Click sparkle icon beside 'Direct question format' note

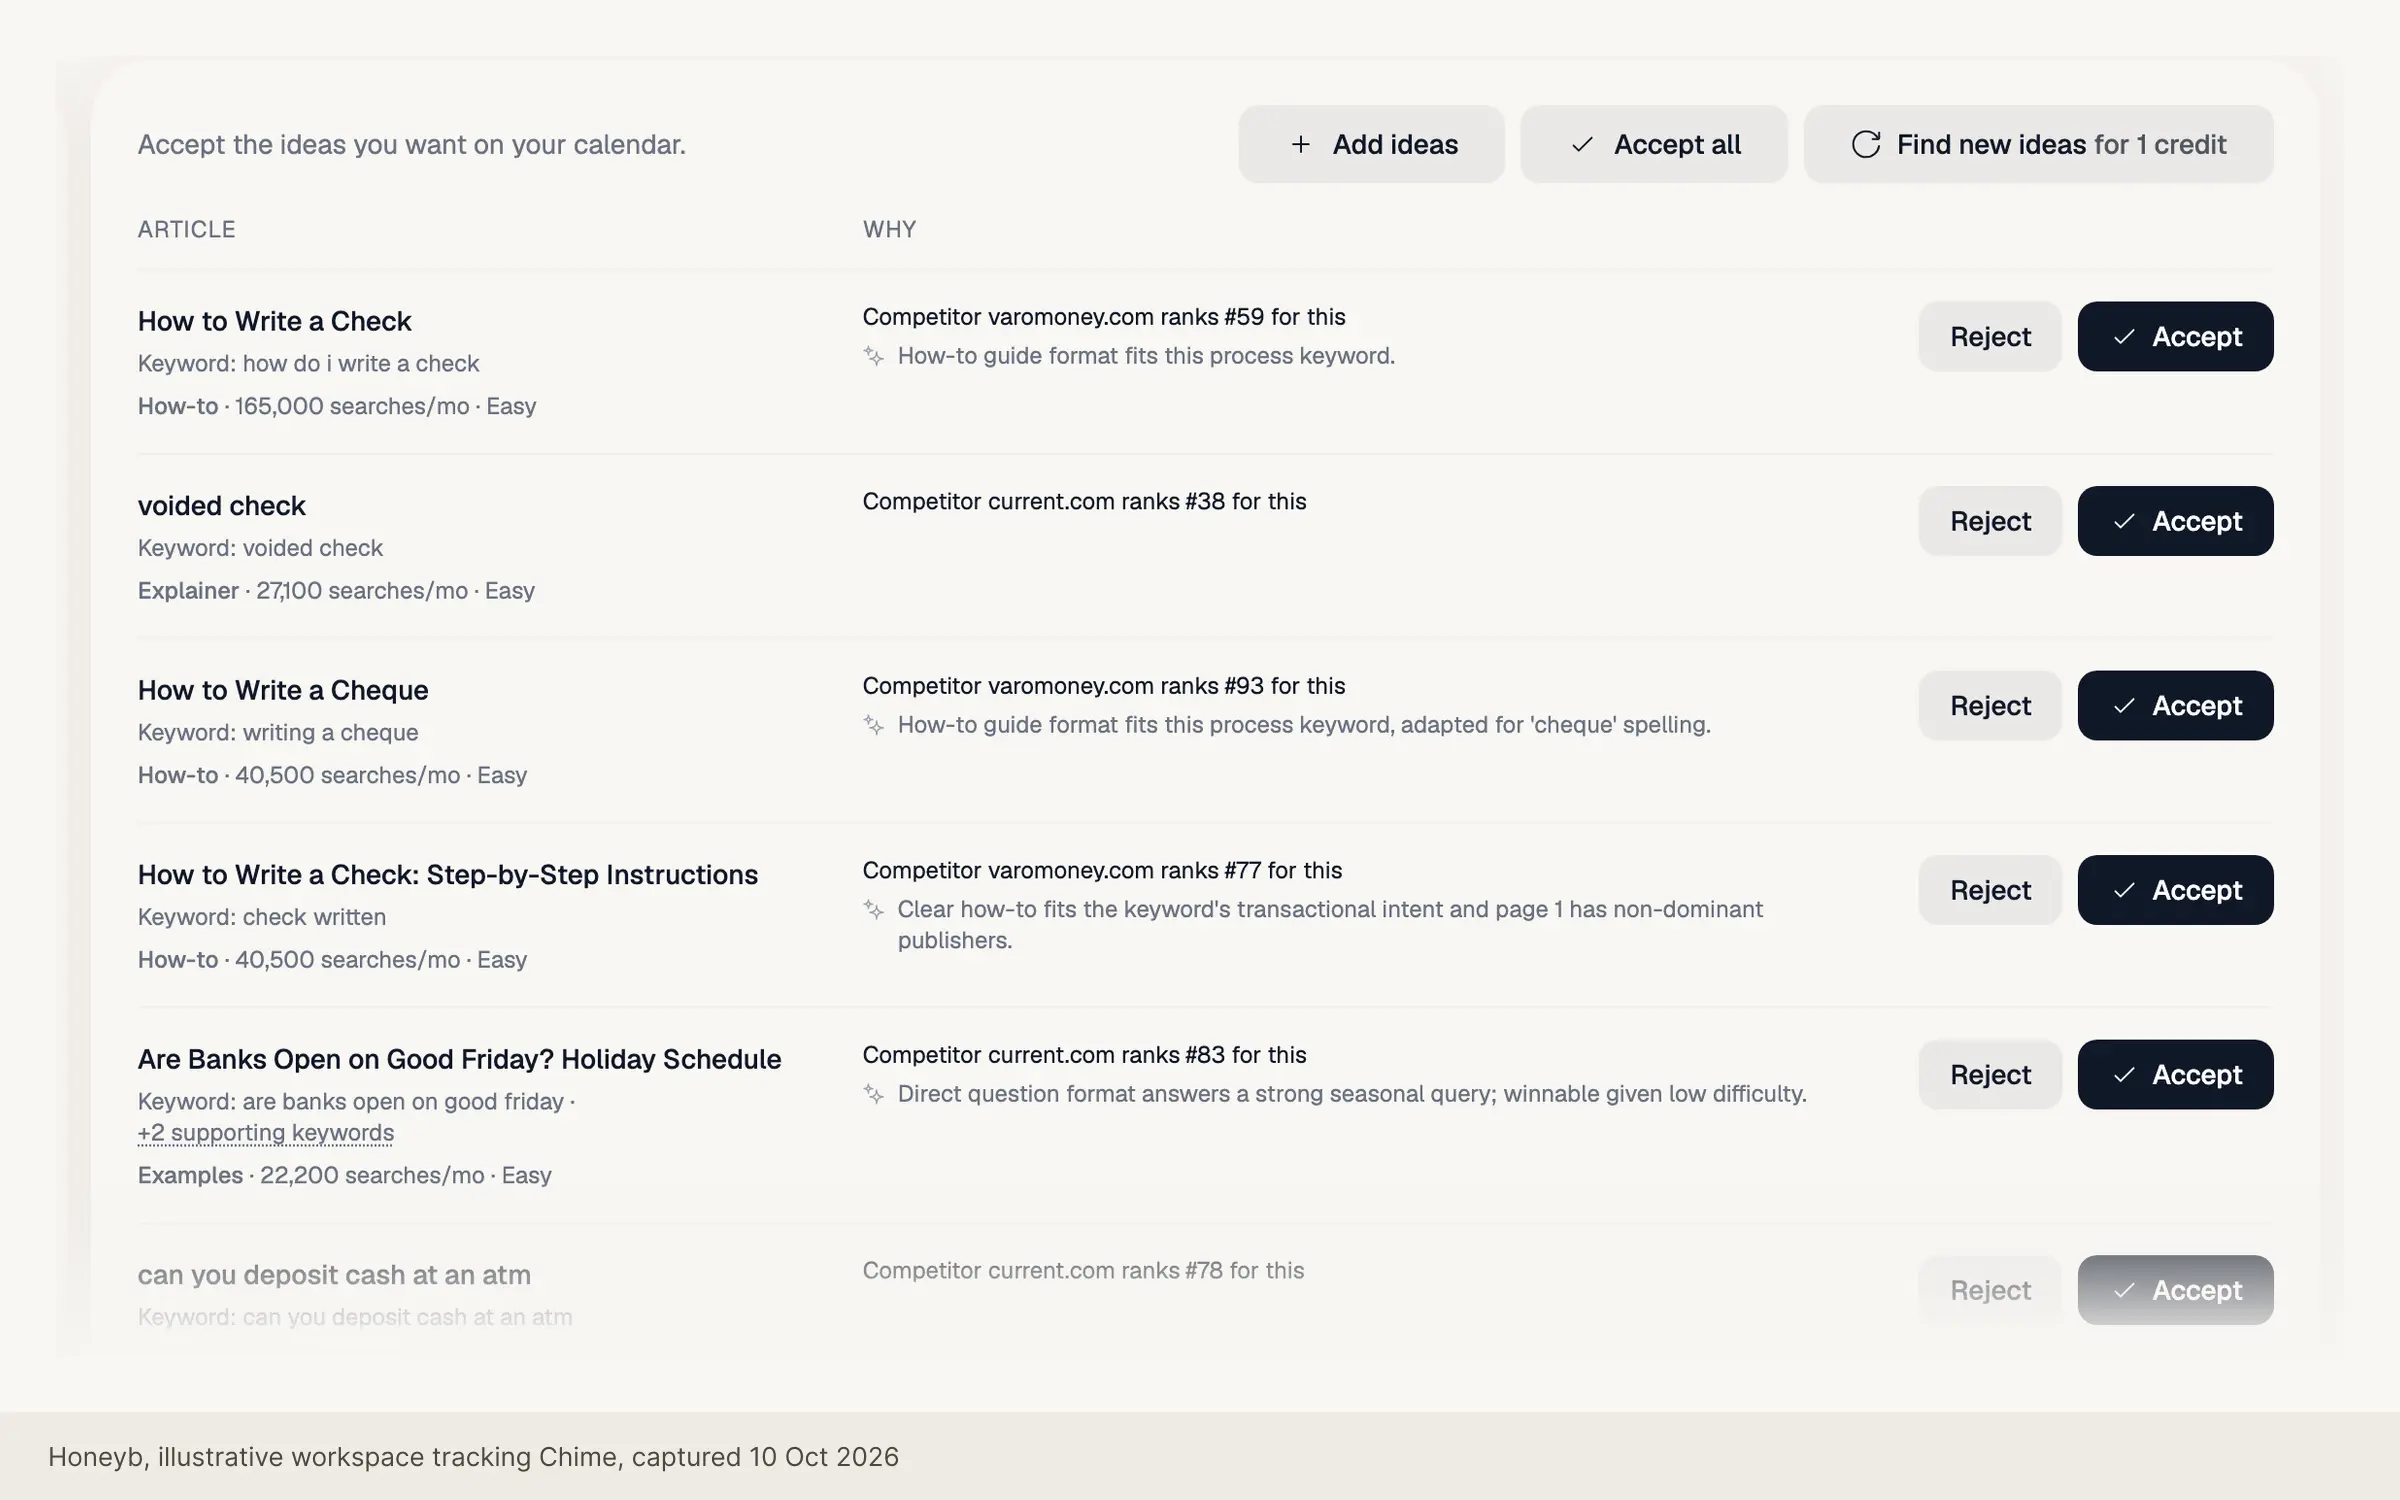(x=874, y=1094)
